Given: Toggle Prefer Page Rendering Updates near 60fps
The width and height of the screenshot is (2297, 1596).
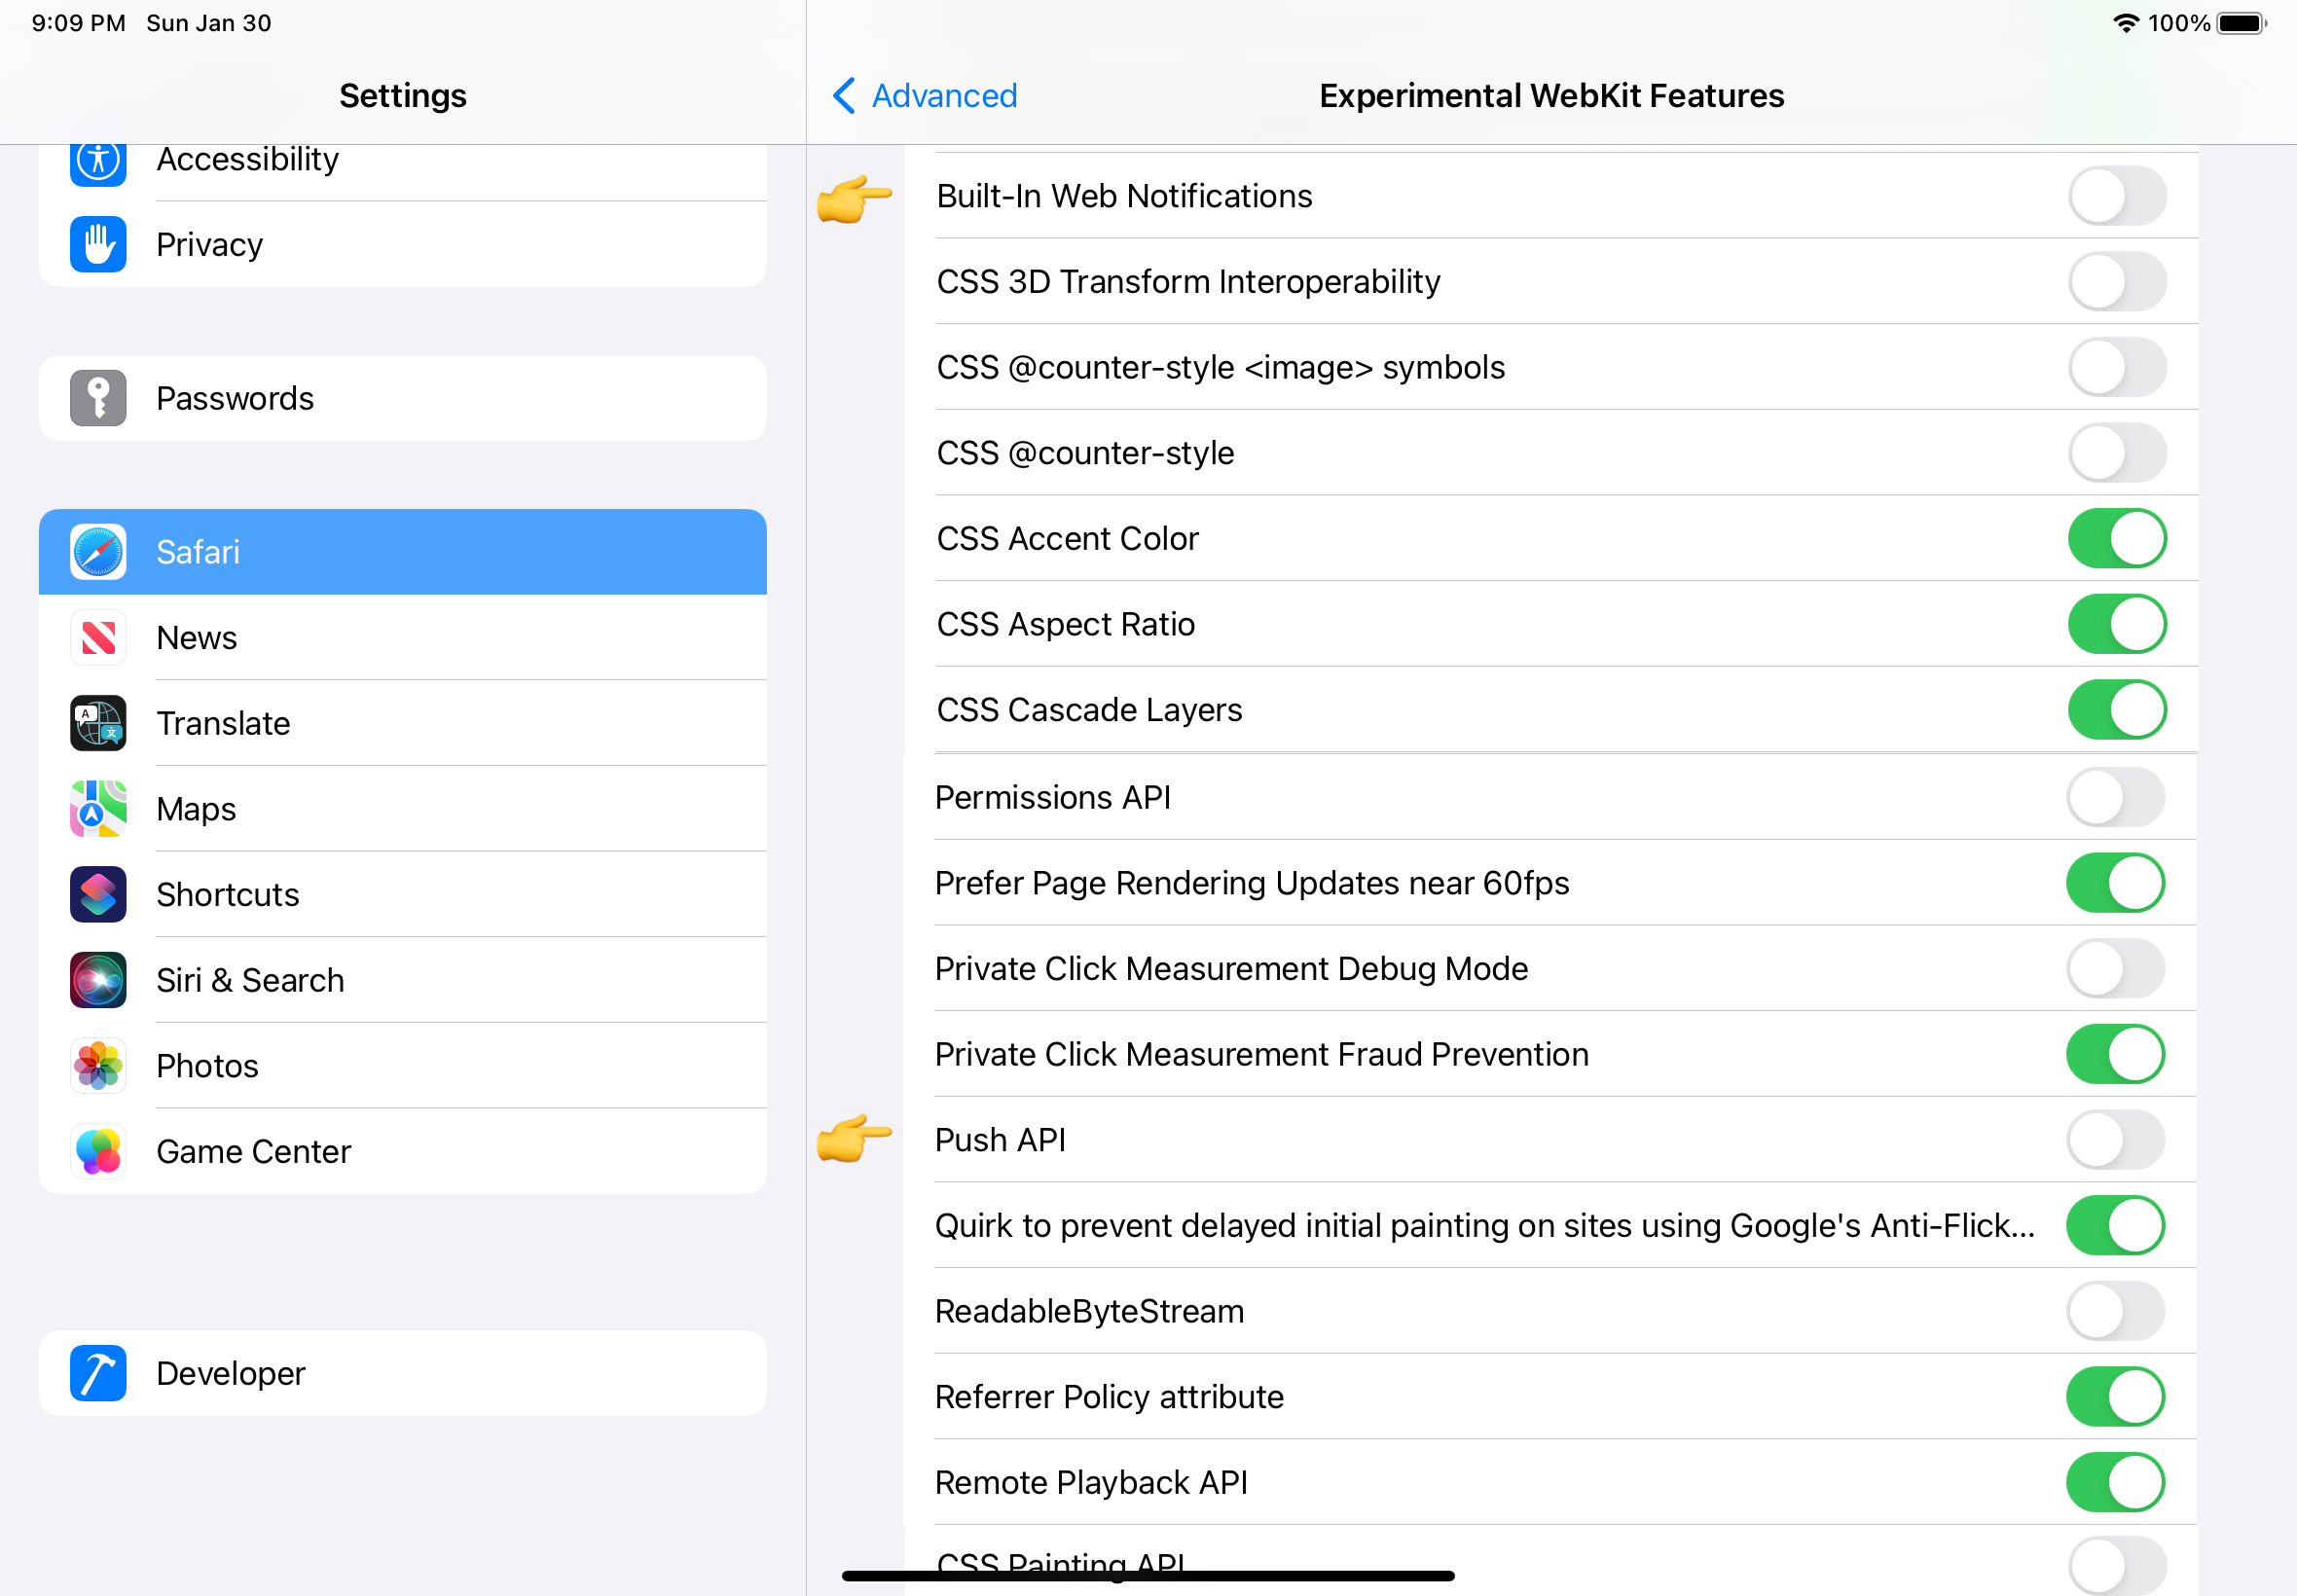Looking at the screenshot, I should click(x=2112, y=883).
